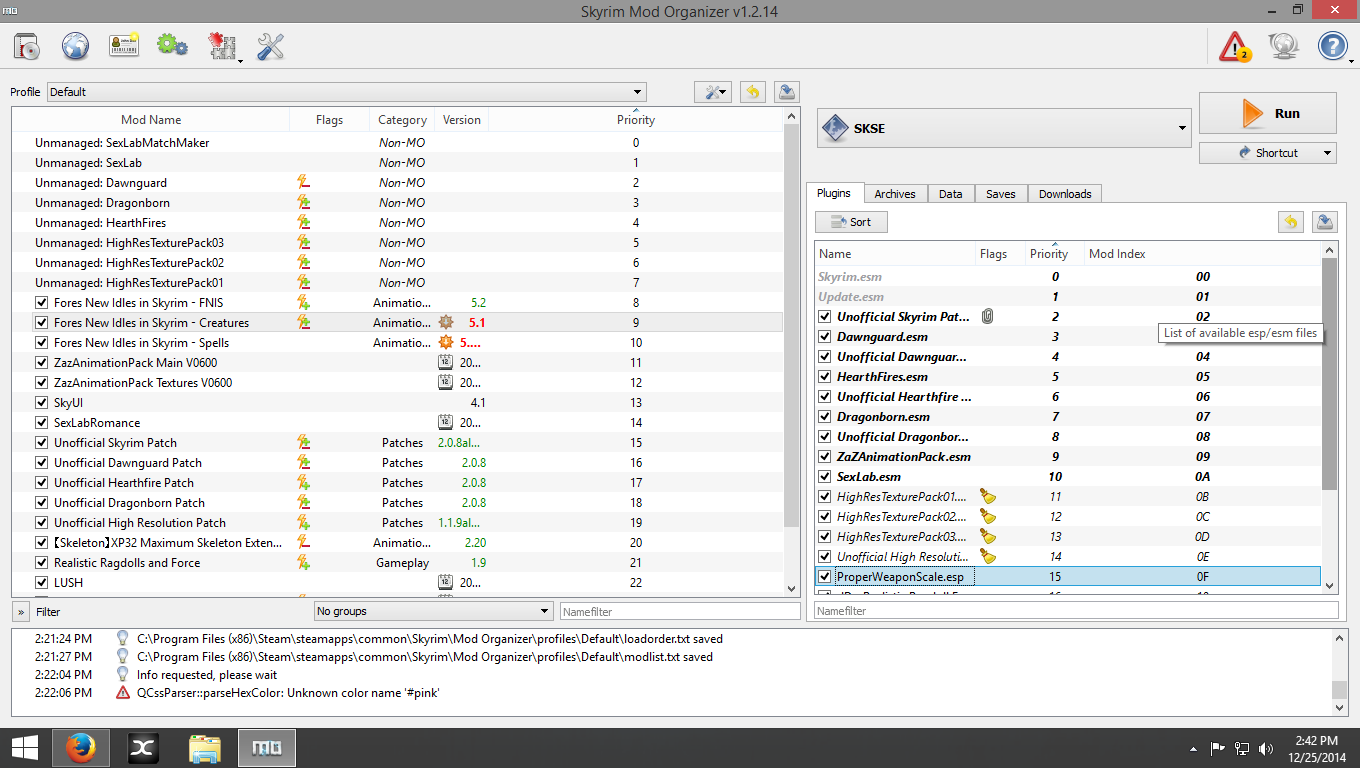This screenshot has width=1360, height=768.
Task: Open the Settings wrench and screwdriver icon
Action: (x=271, y=46)
